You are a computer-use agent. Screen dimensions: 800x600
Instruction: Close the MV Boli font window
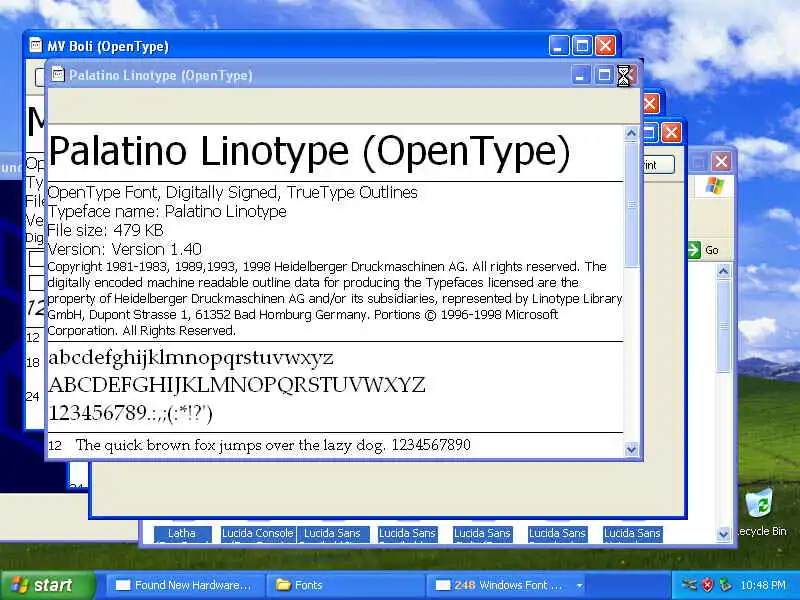(606, 46)
